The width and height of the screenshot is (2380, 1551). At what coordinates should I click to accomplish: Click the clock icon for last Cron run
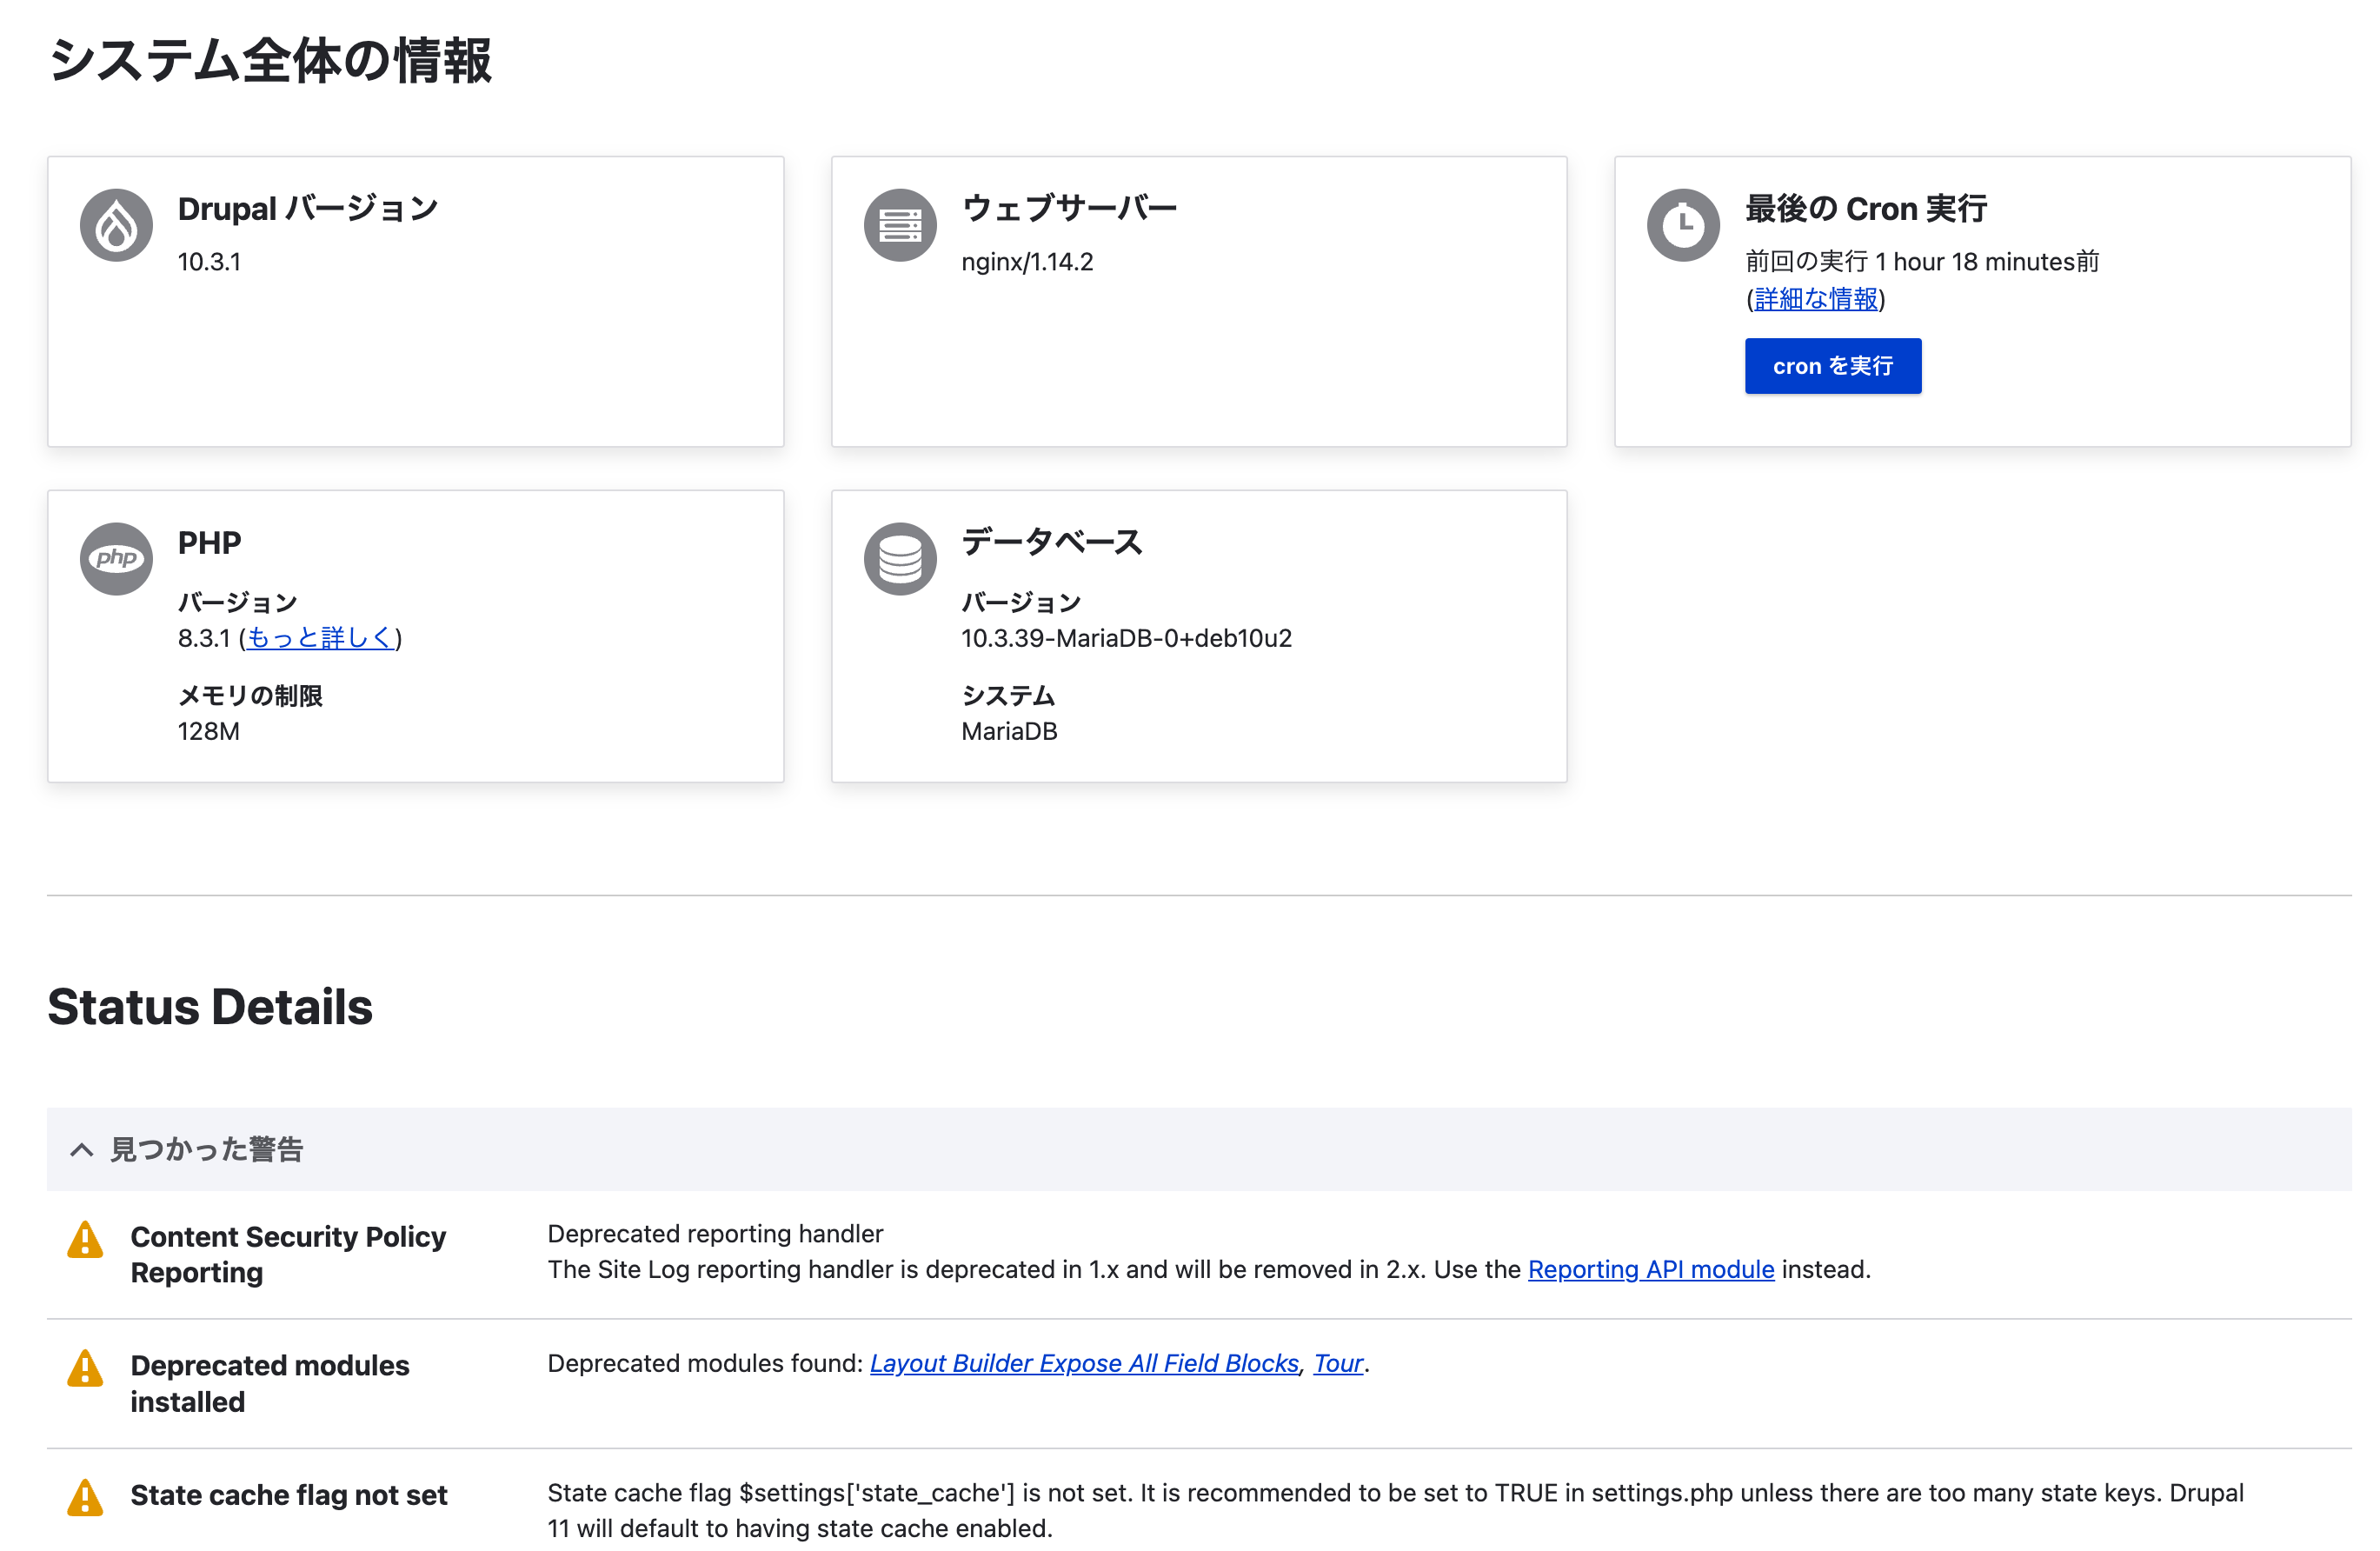[1683, 225]
